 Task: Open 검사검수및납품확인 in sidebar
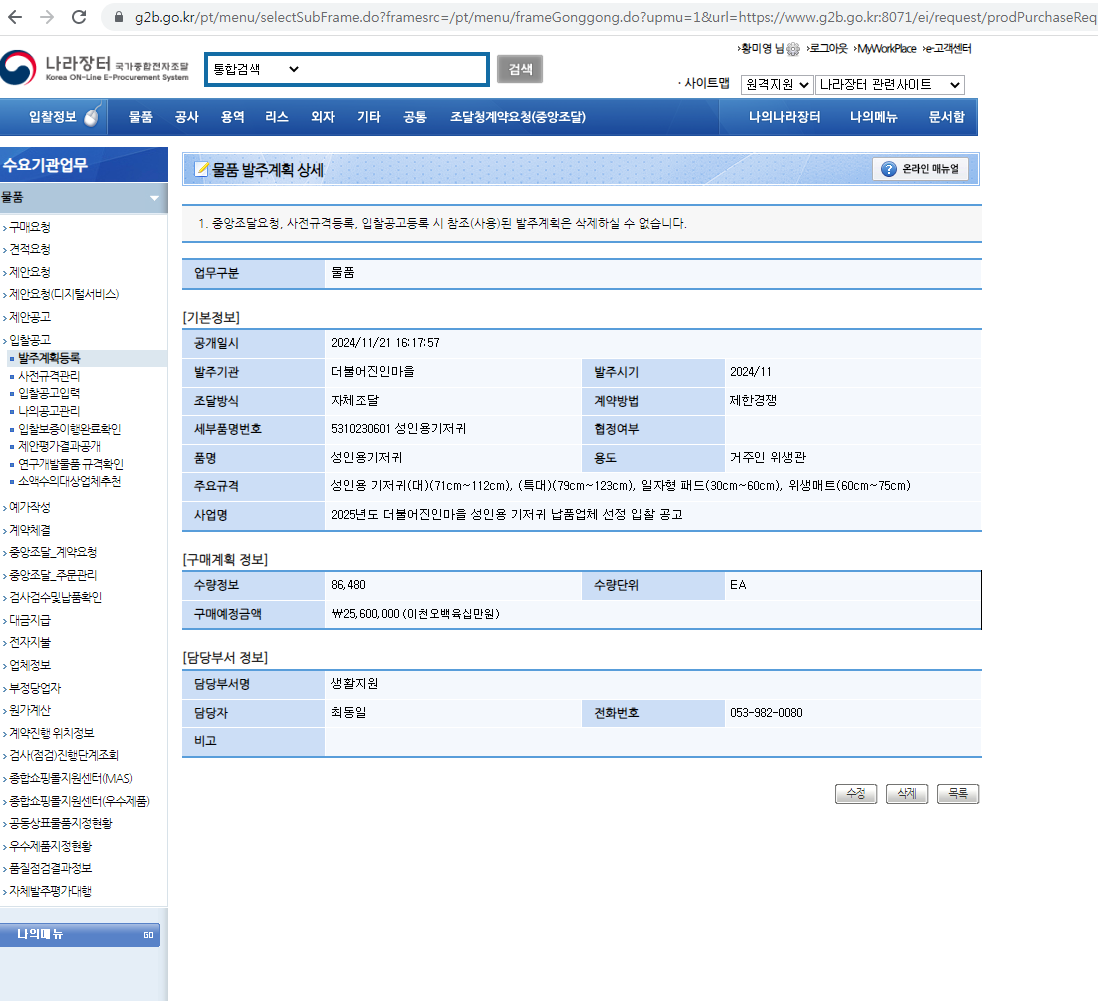(55, 598)
